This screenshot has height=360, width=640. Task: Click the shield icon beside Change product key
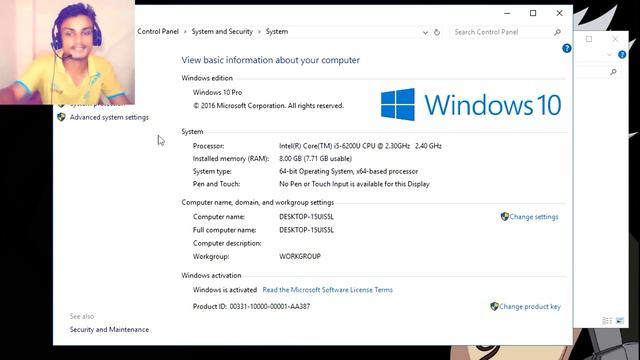tap(494, 306)
